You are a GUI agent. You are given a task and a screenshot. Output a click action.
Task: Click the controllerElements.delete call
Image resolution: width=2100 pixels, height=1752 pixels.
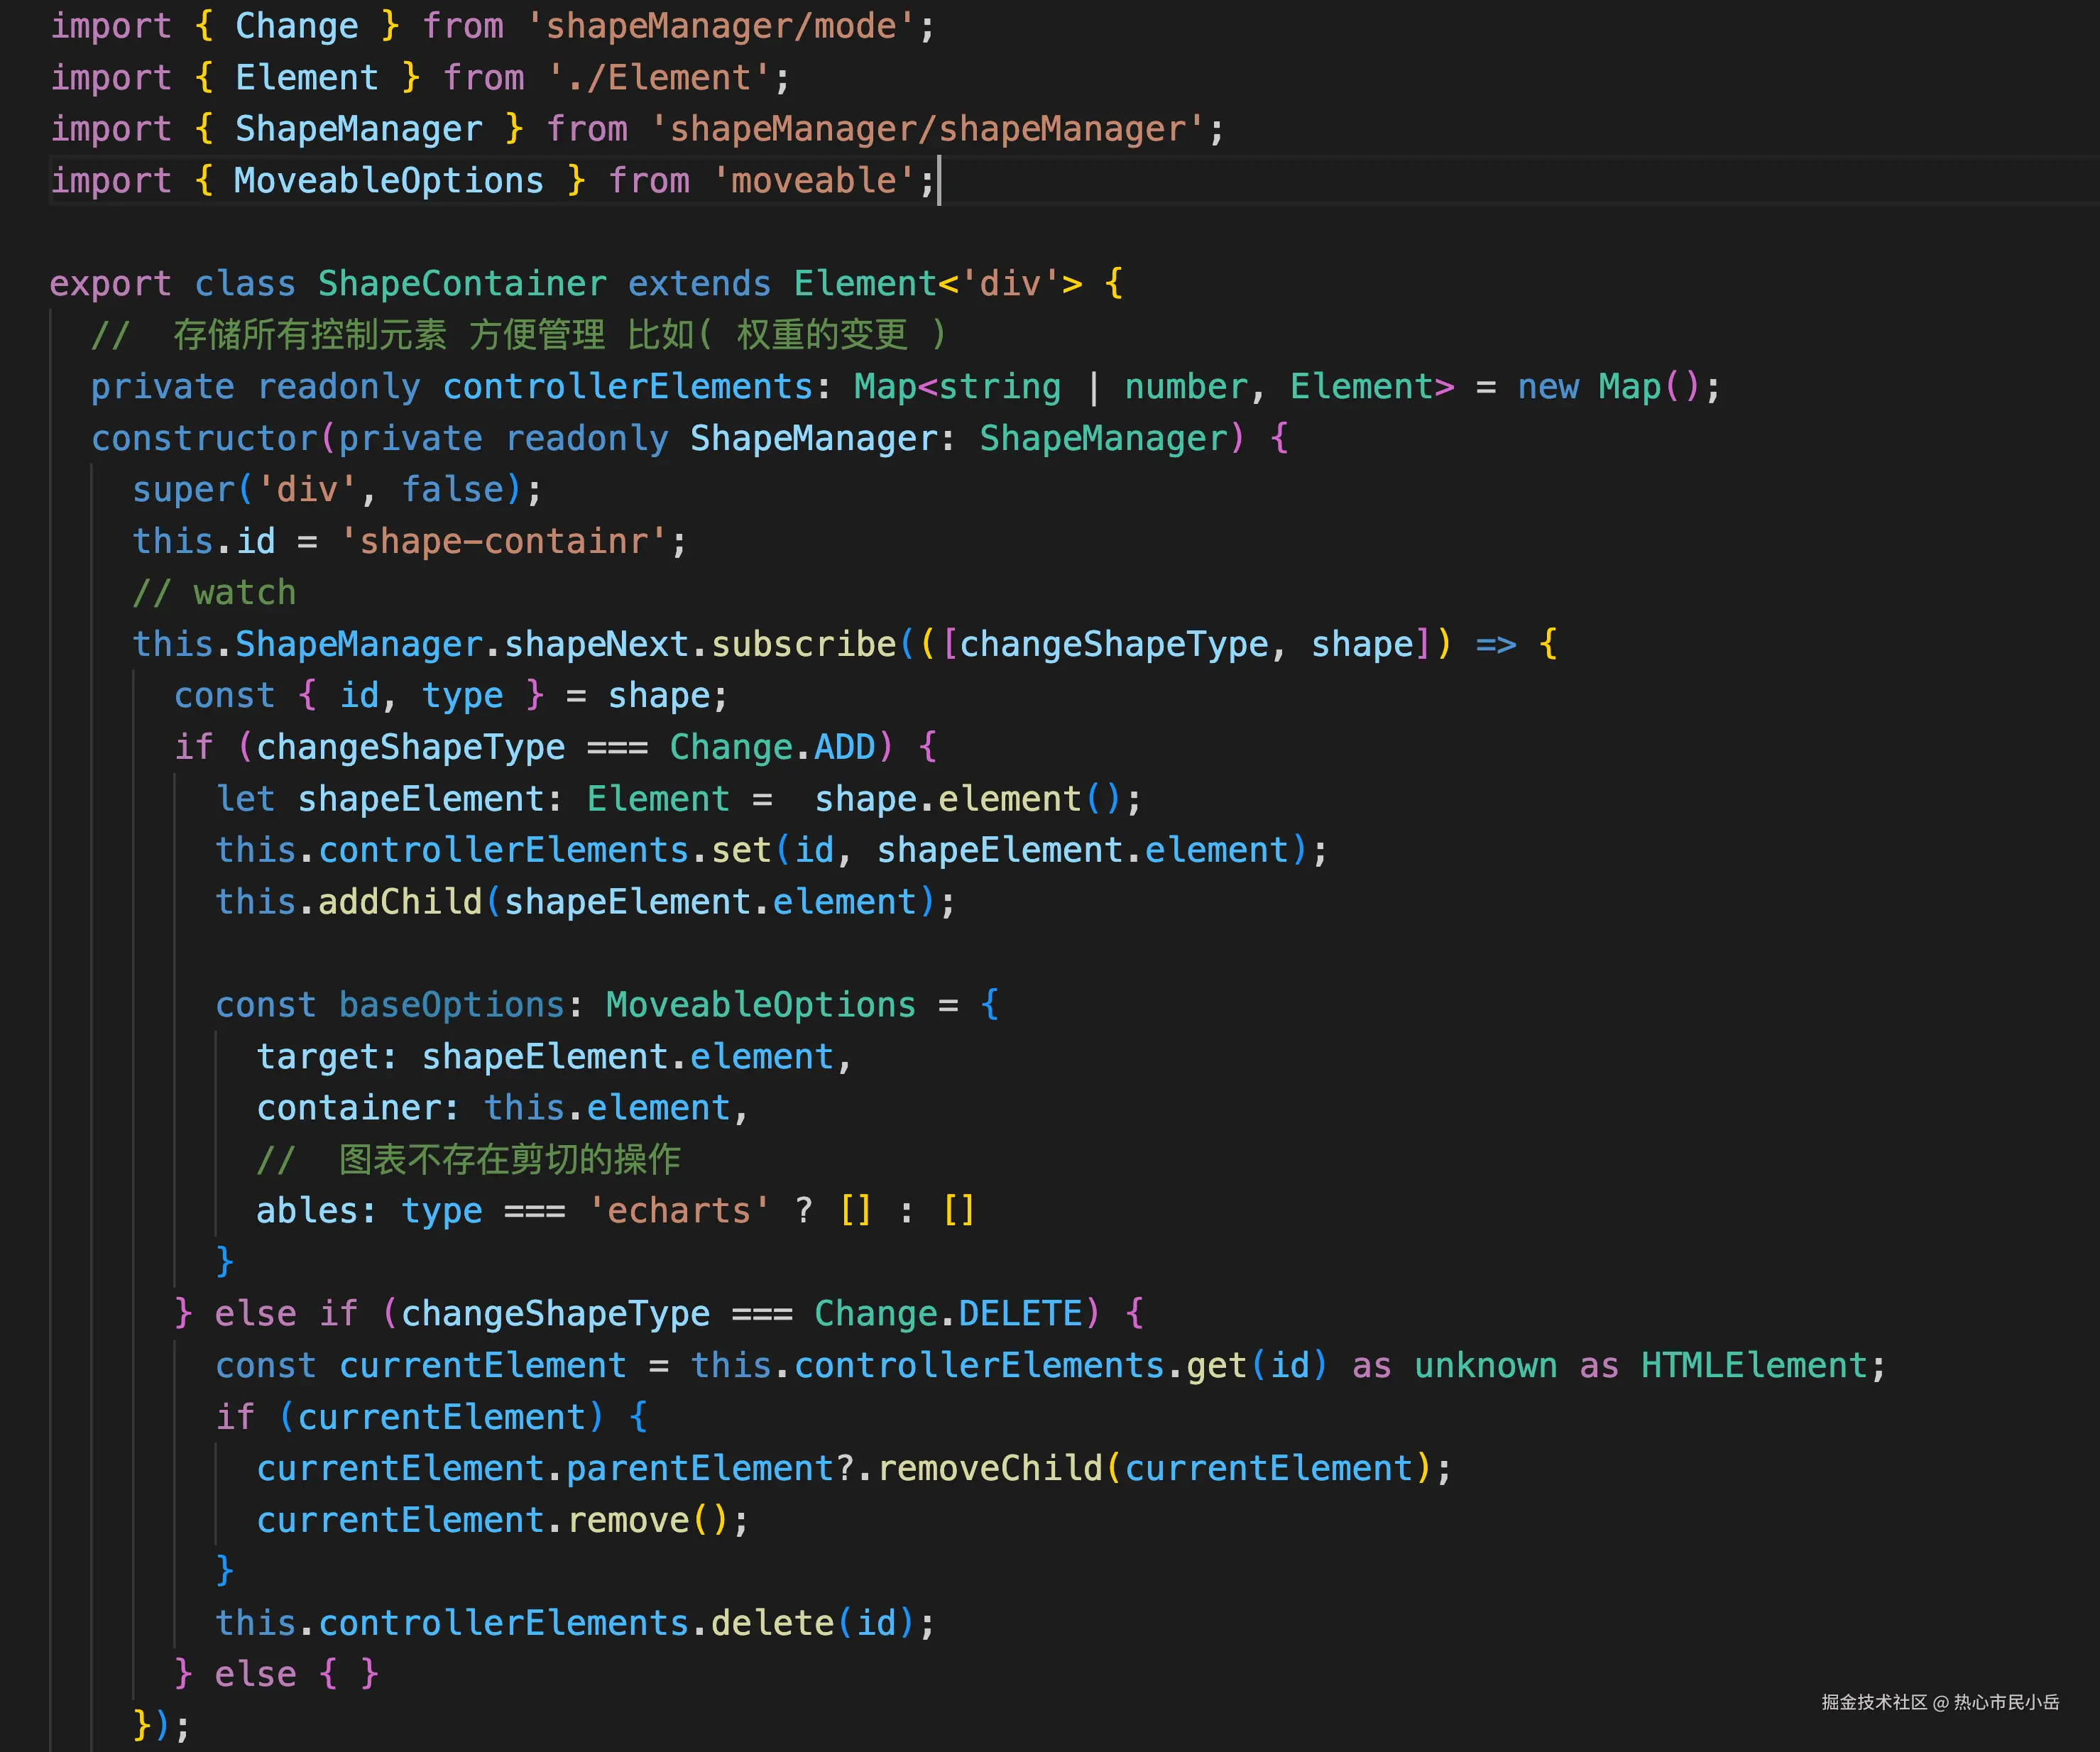[772, 1623]
